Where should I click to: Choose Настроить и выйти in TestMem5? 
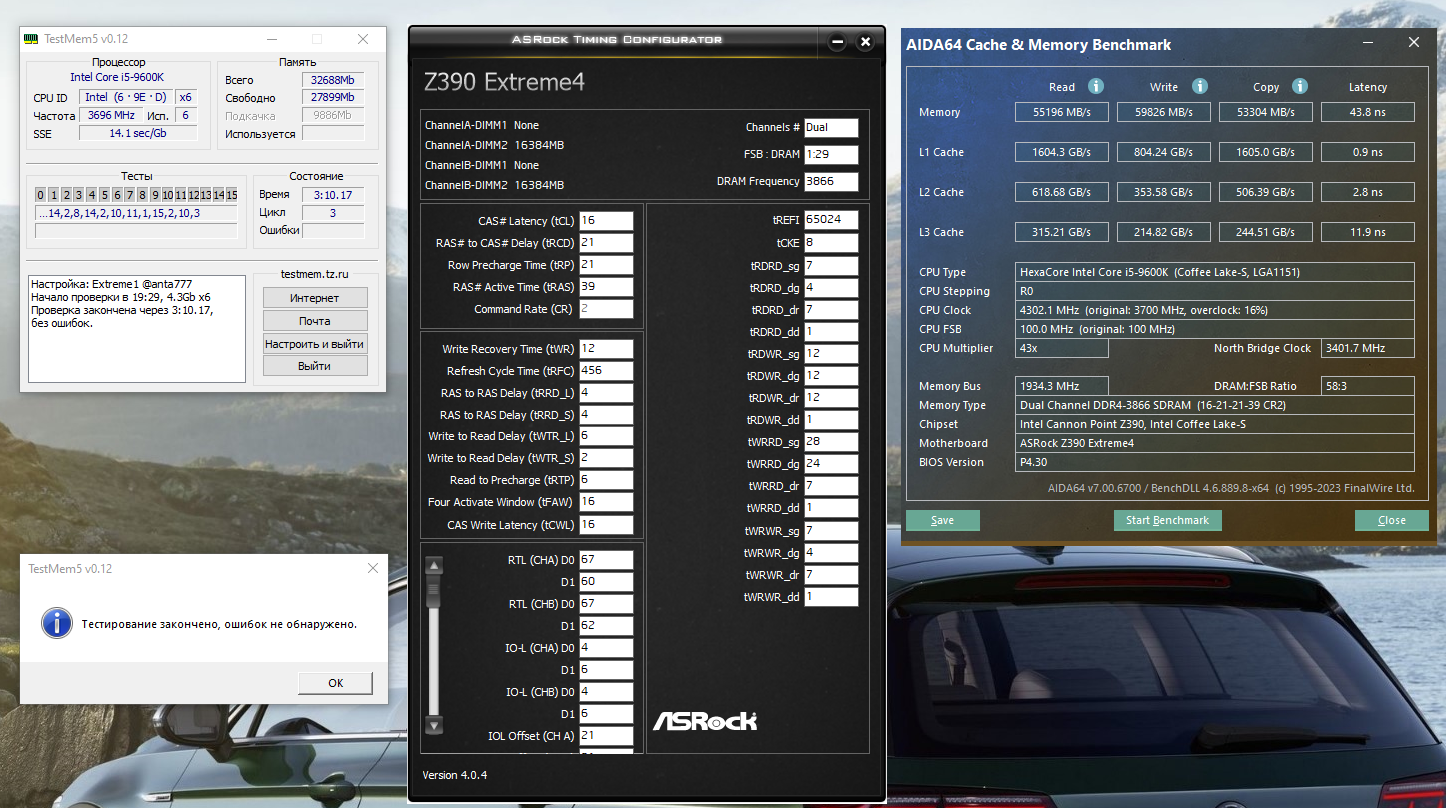coord(315,344)
